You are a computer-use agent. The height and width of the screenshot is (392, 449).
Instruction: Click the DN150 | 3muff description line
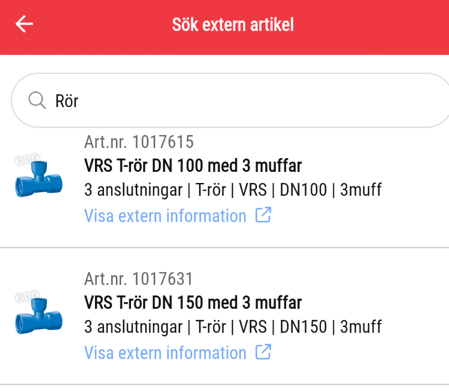click(233, 327)
